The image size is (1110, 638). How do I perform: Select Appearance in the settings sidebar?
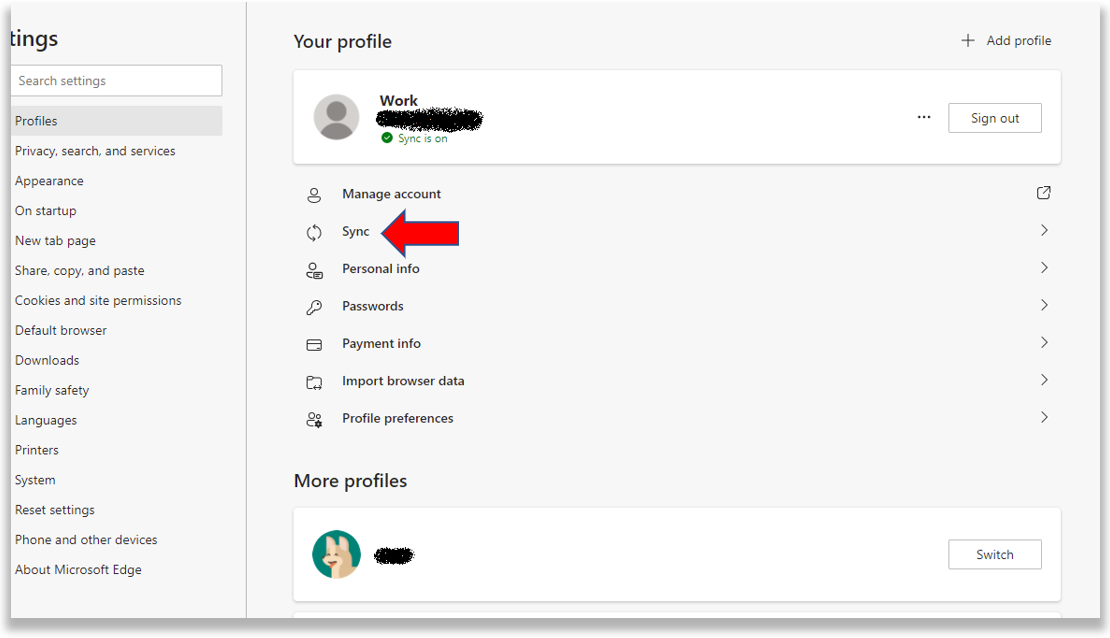(49, 181)
